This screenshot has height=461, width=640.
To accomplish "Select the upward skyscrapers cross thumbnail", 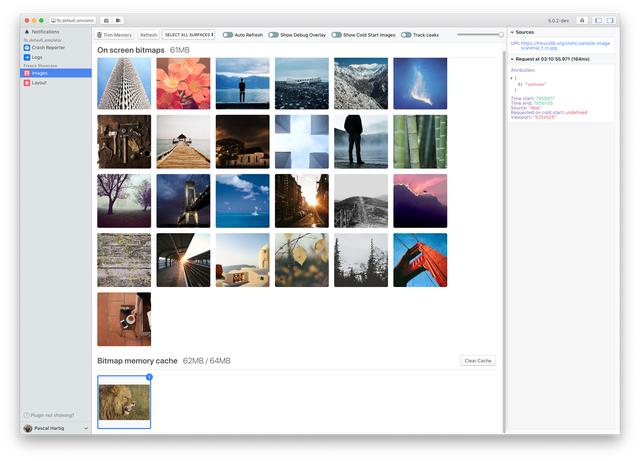I will (302, 142).
